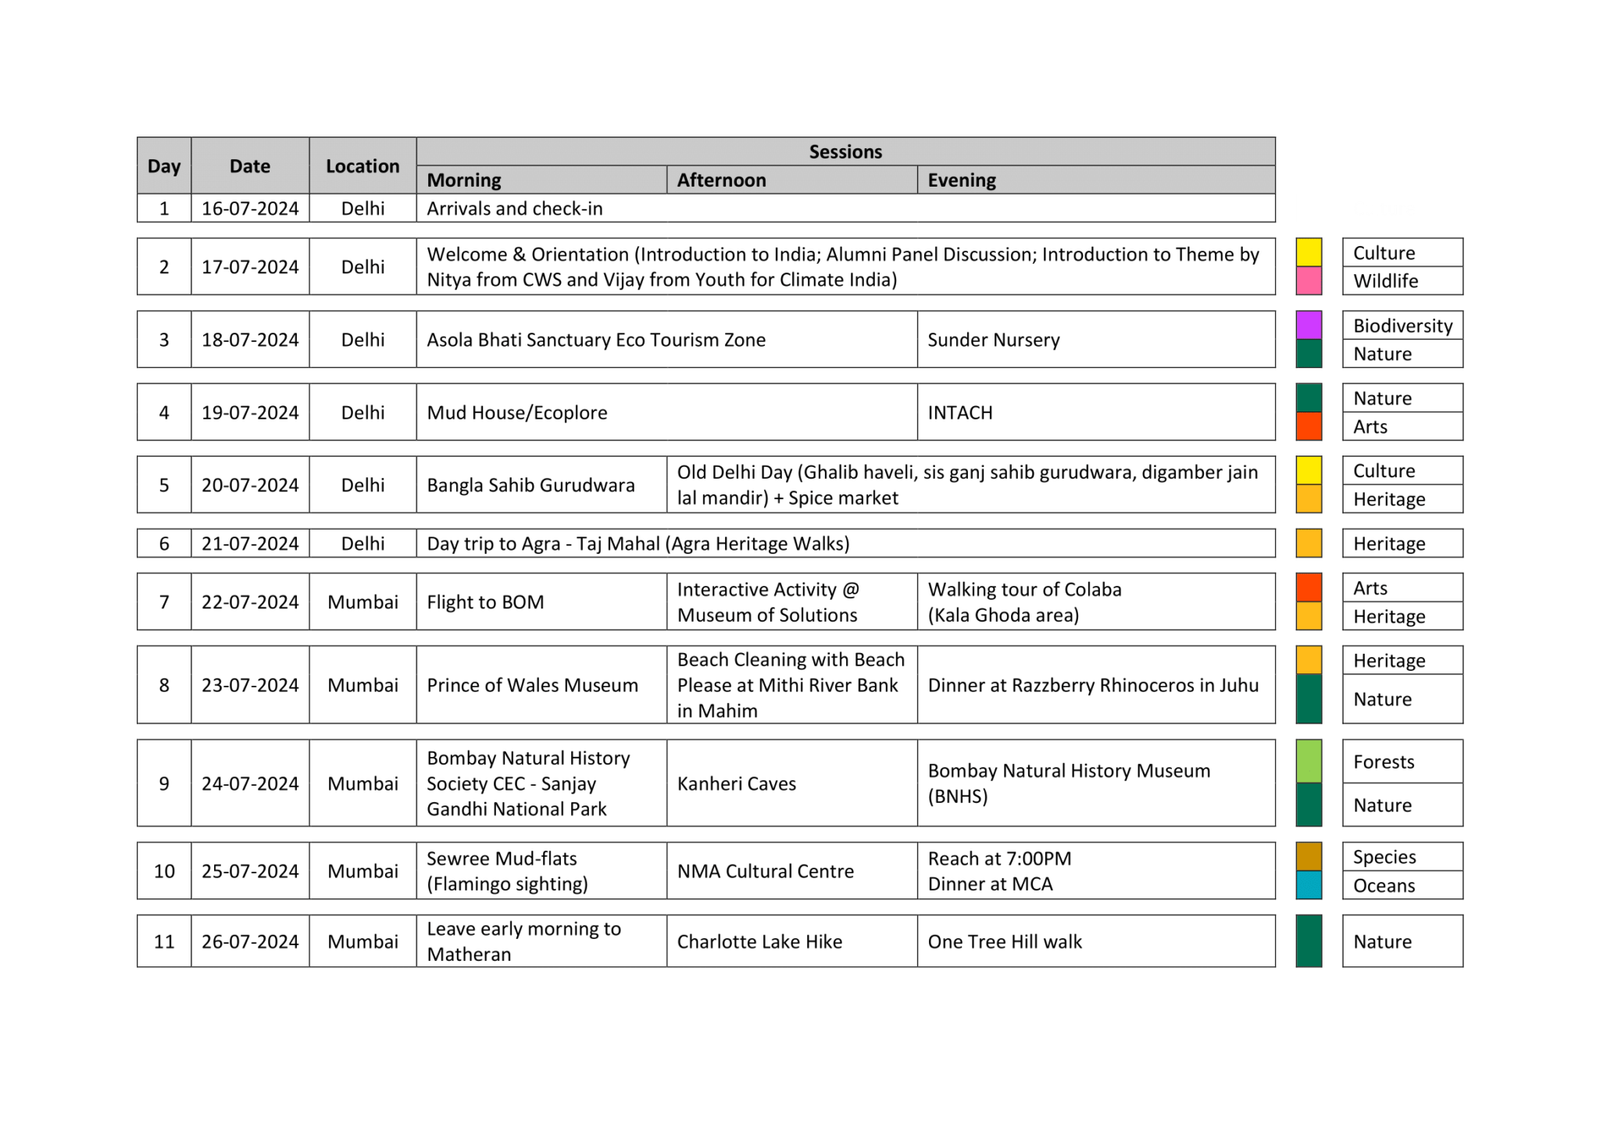This screenshot has height=1131, width=1600.
Task: Select the pink Wildlife color swatch
Action: (x=1309, y=281)
